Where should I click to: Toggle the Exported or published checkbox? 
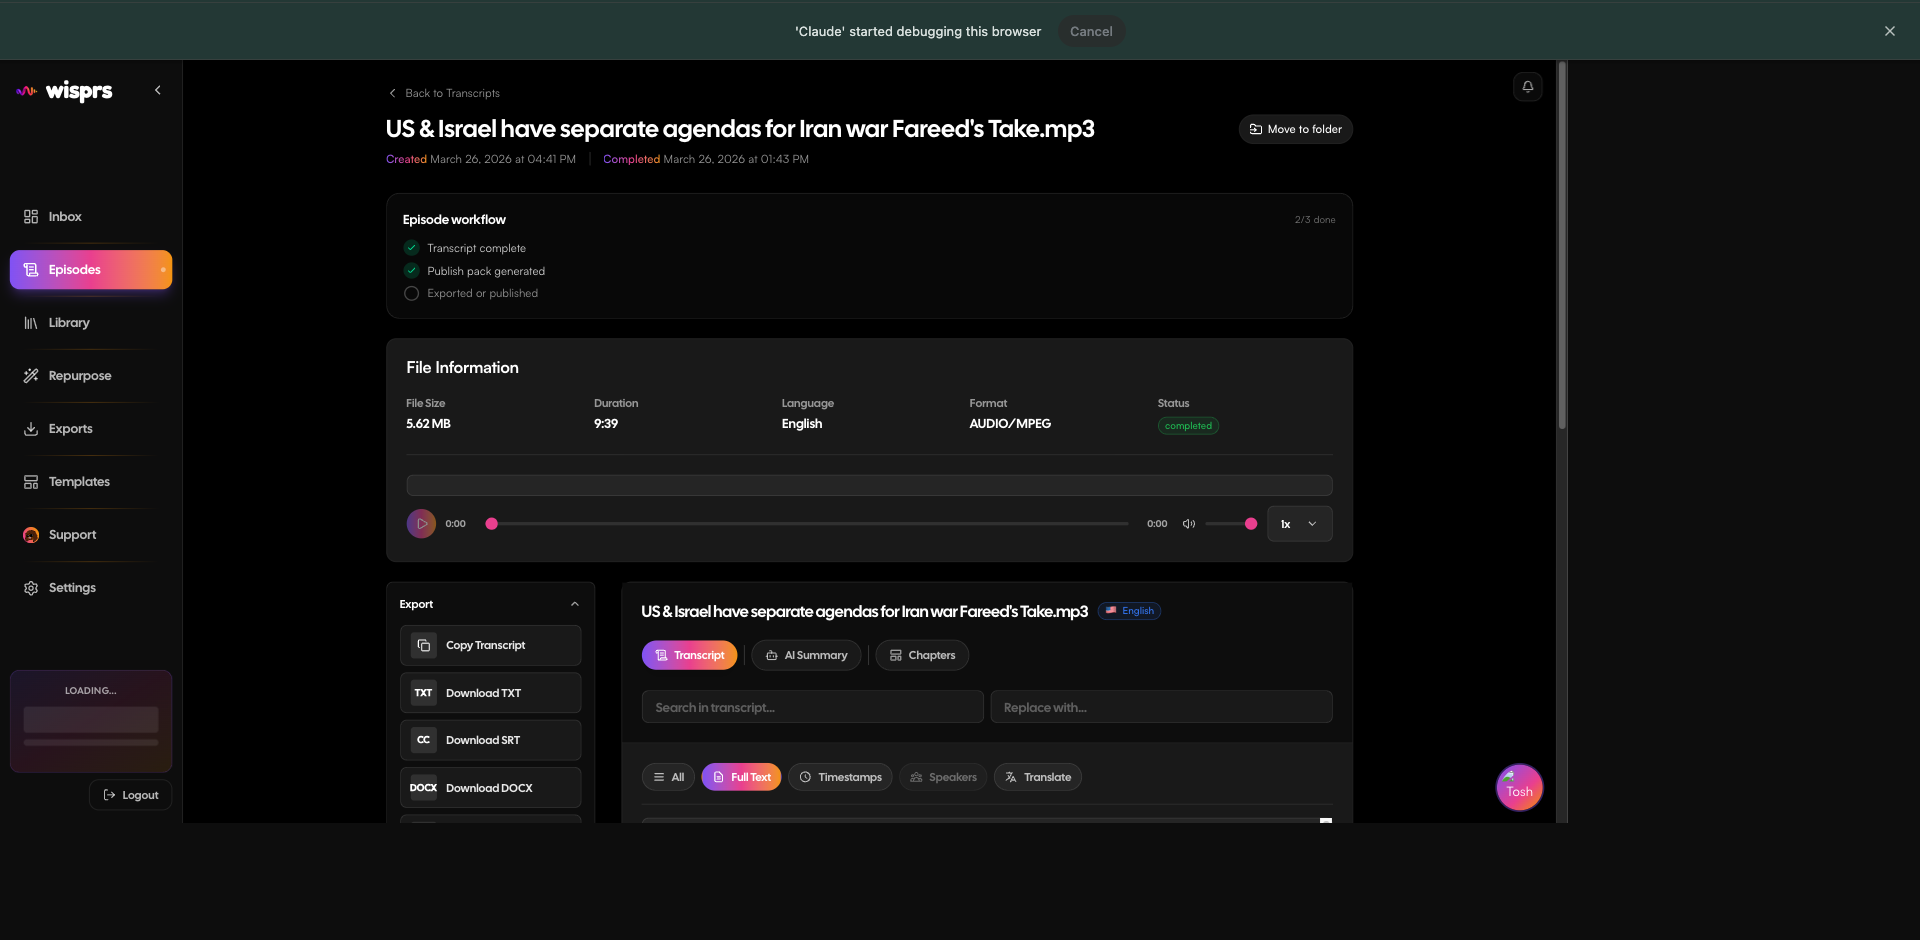(411, 293)
